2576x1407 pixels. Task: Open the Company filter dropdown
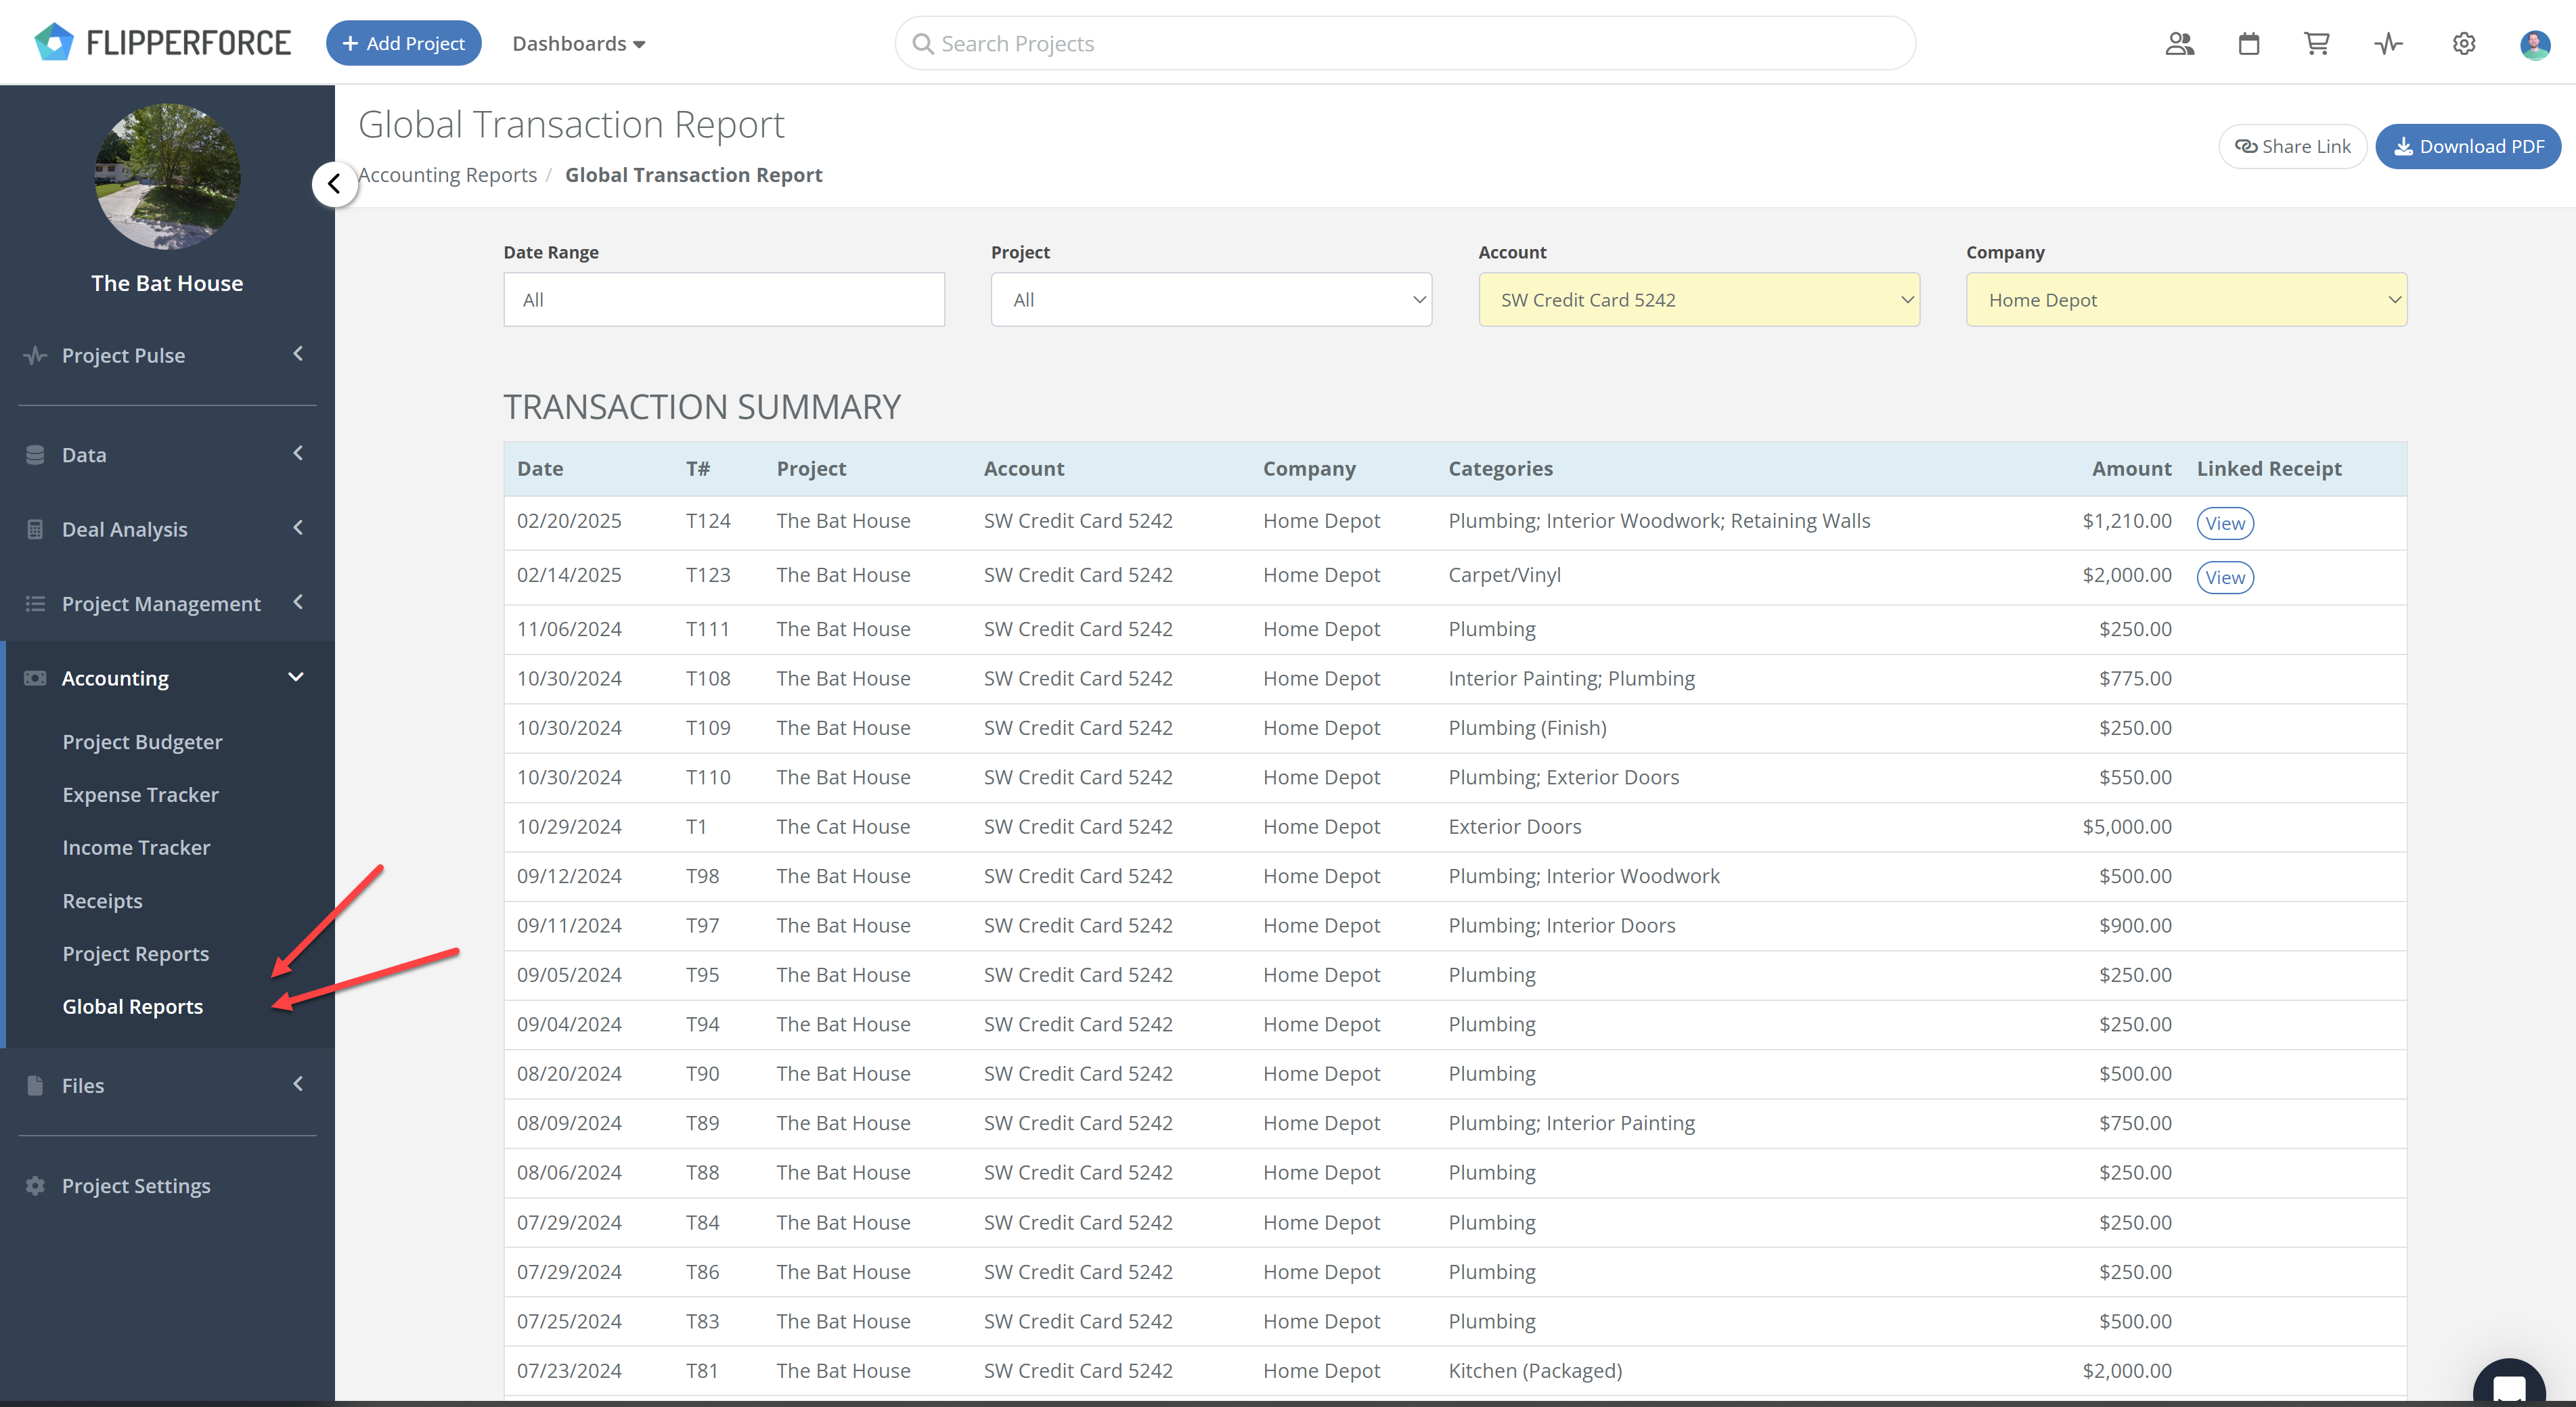2186,300
